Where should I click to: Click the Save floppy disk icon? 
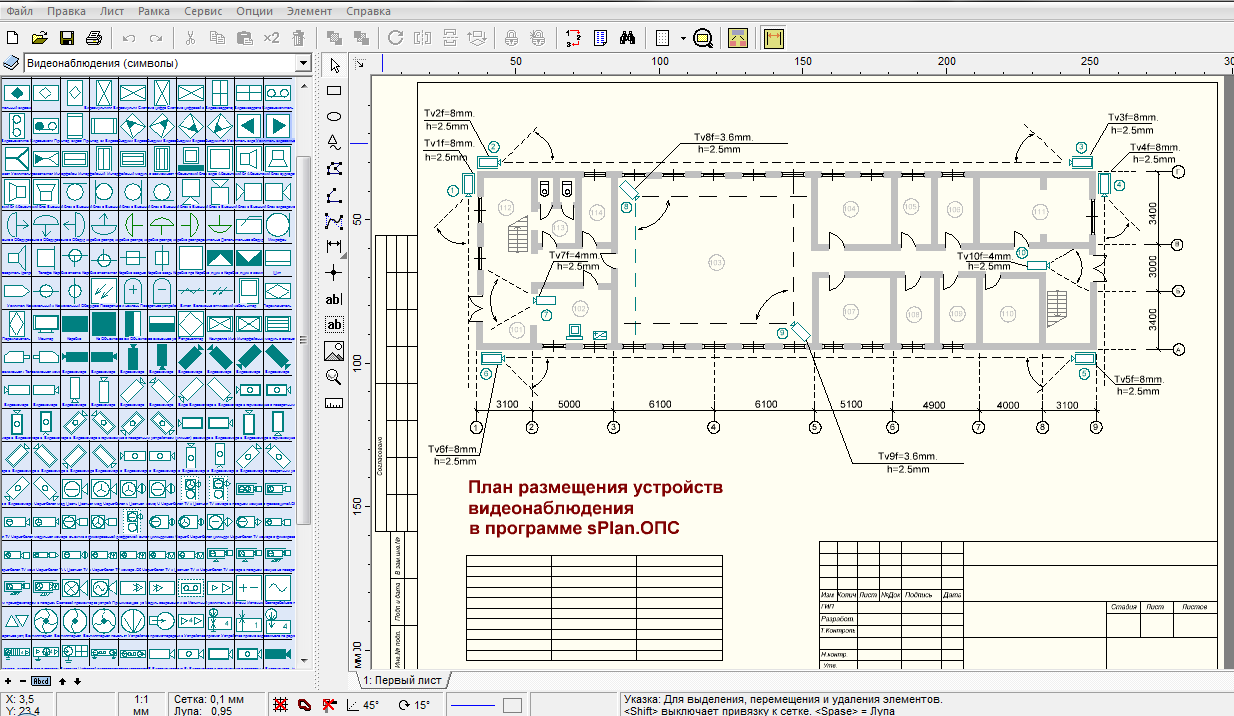67,38
